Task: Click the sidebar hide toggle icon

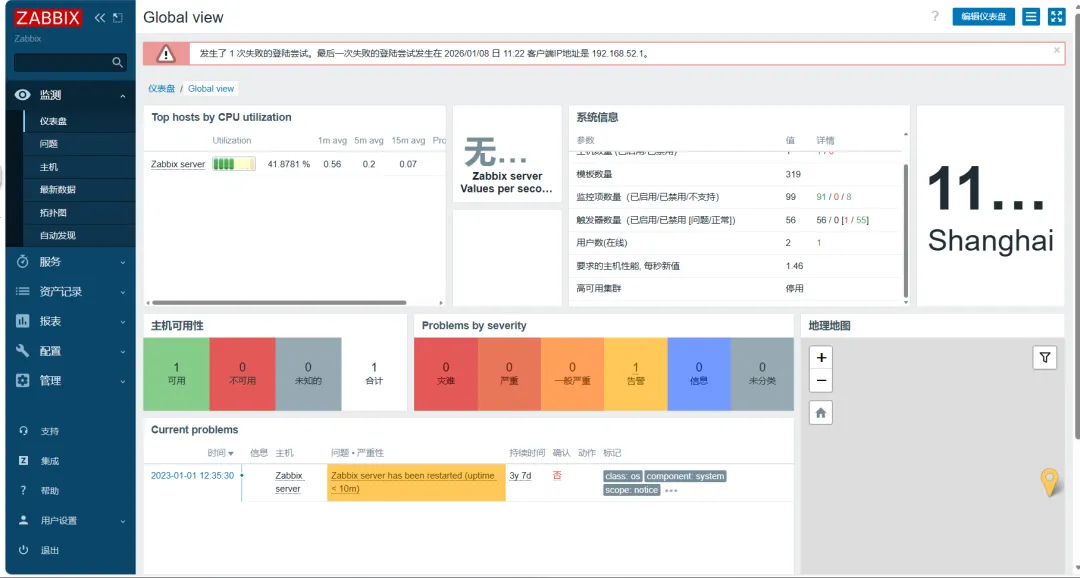Action: (118, 18)
